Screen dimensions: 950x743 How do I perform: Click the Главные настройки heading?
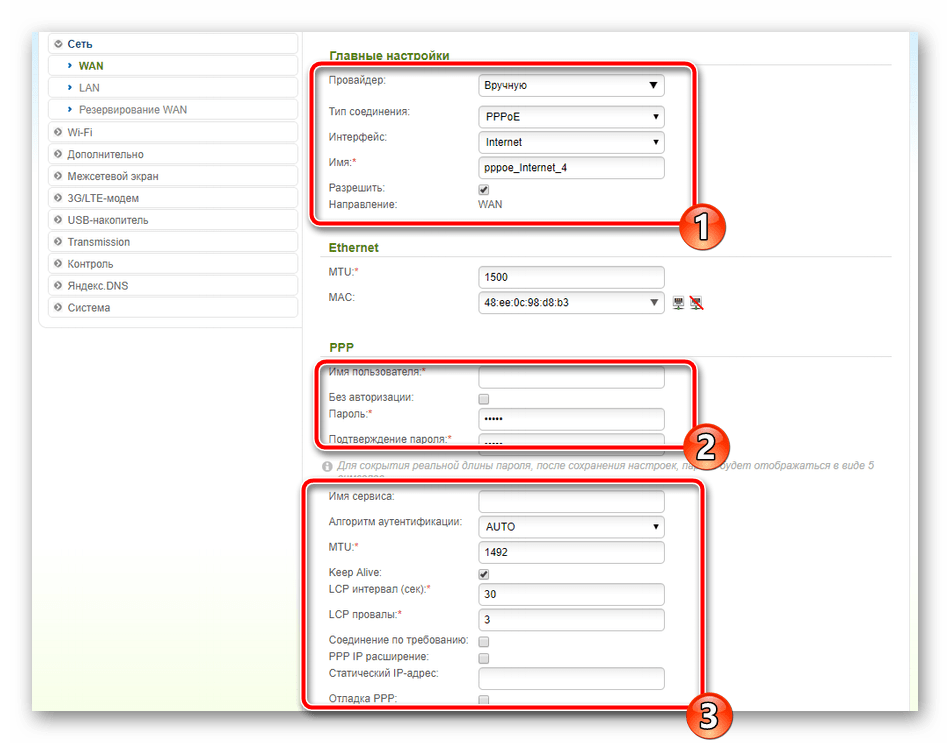pos(389,56)
